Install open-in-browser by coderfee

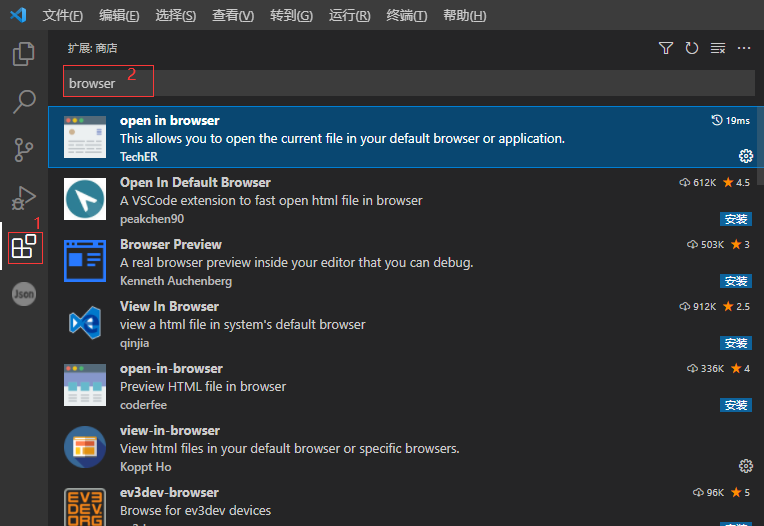click(736, 405)
